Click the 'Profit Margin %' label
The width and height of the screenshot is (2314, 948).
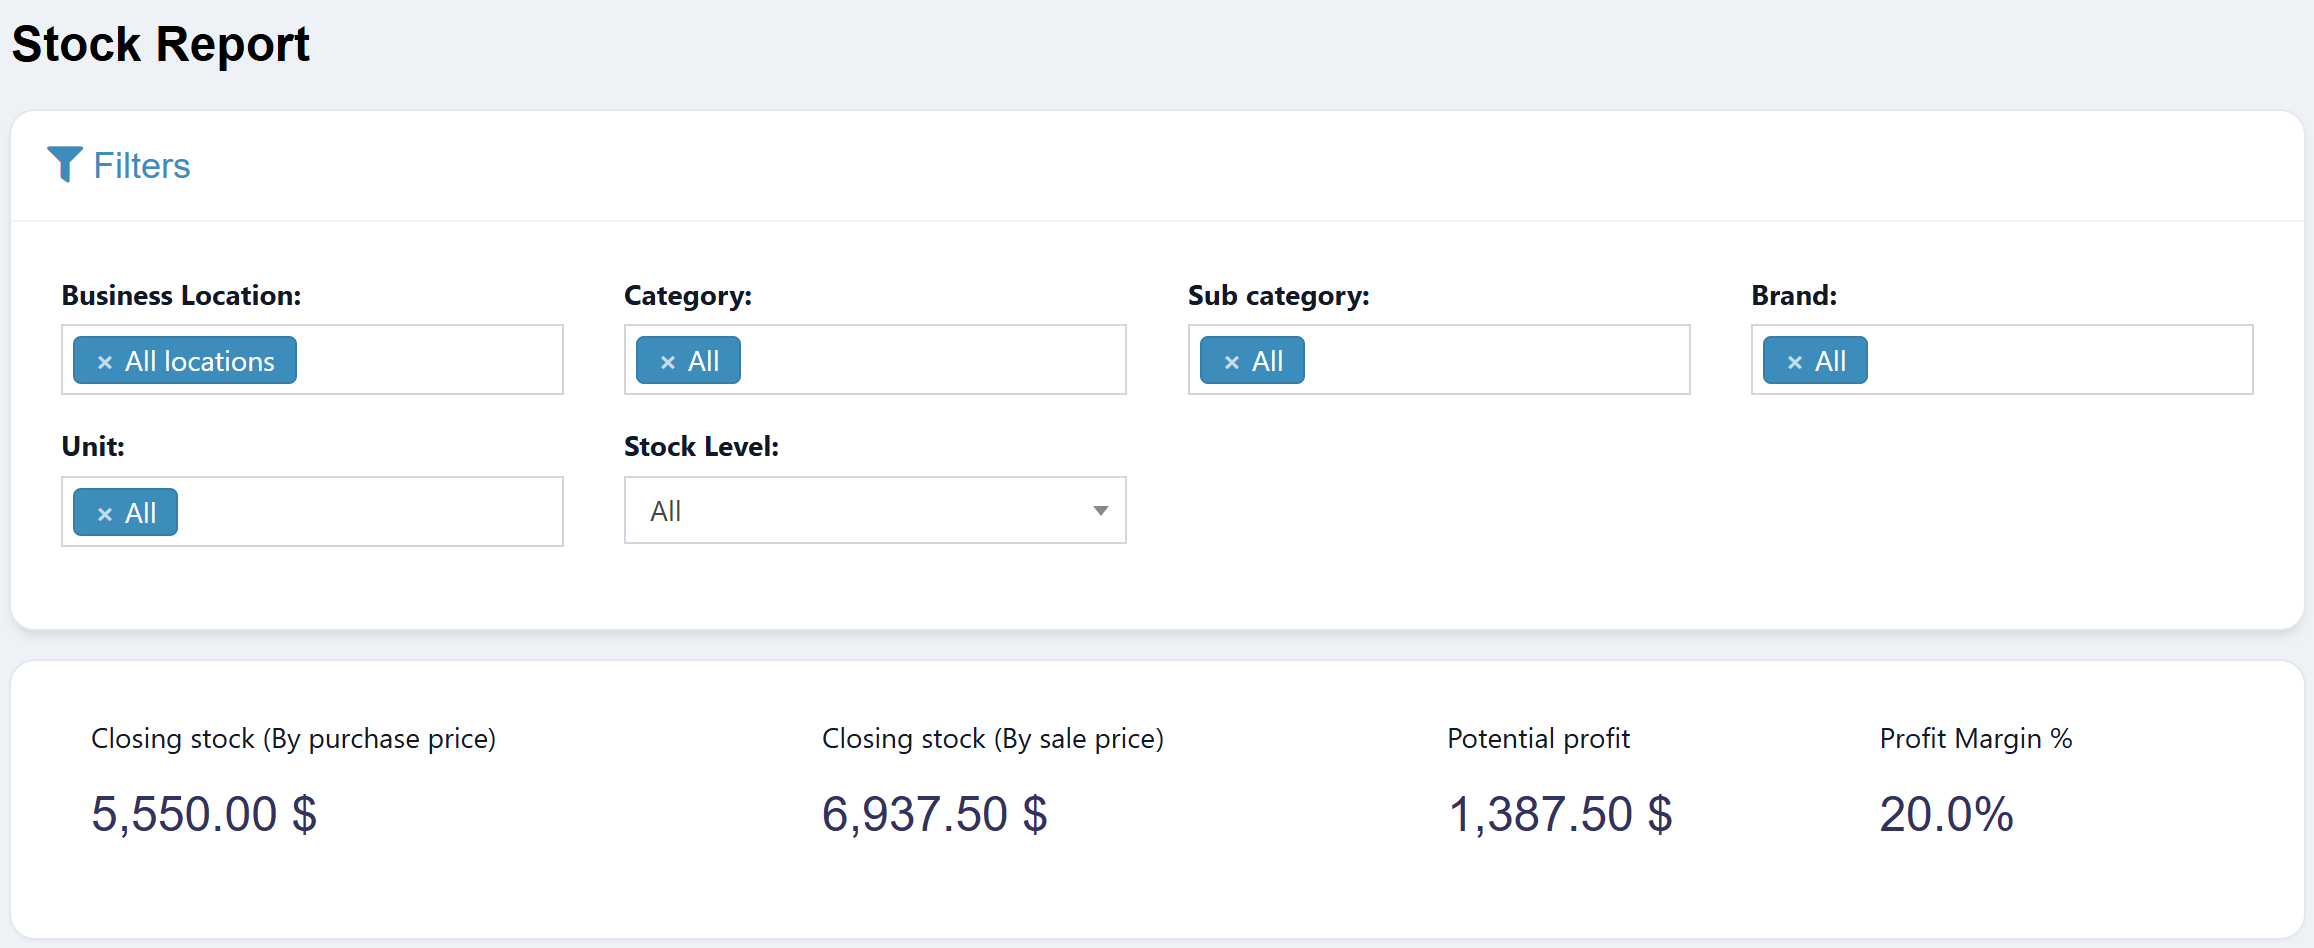tap(1976, 738)
